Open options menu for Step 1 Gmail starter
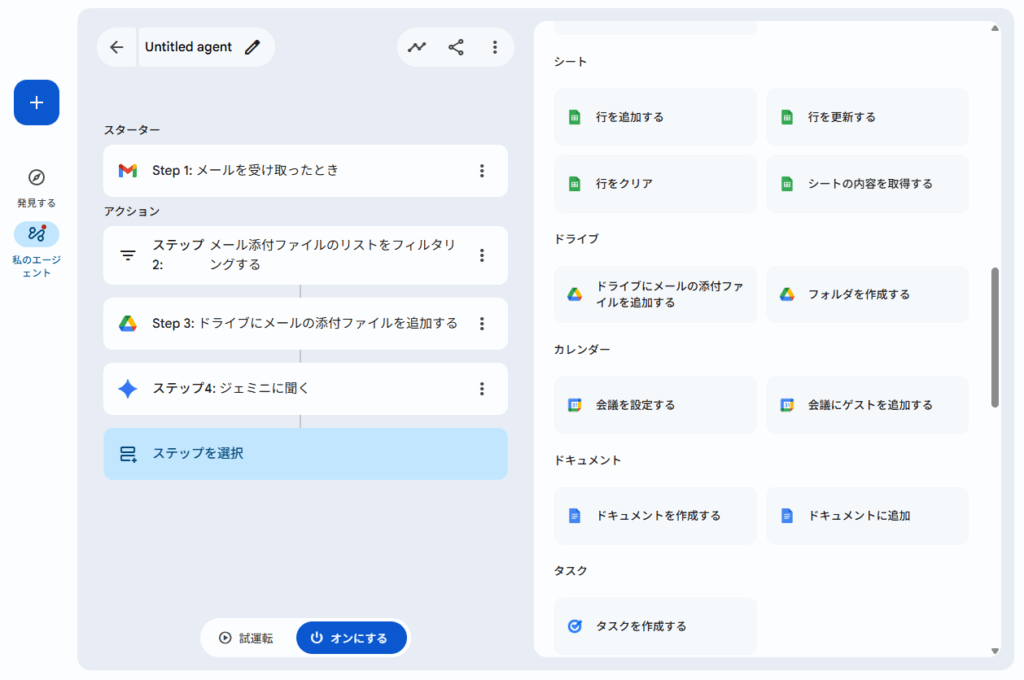Image resolution: width=1024 pixels, height=680 pixels. point(481,171)
